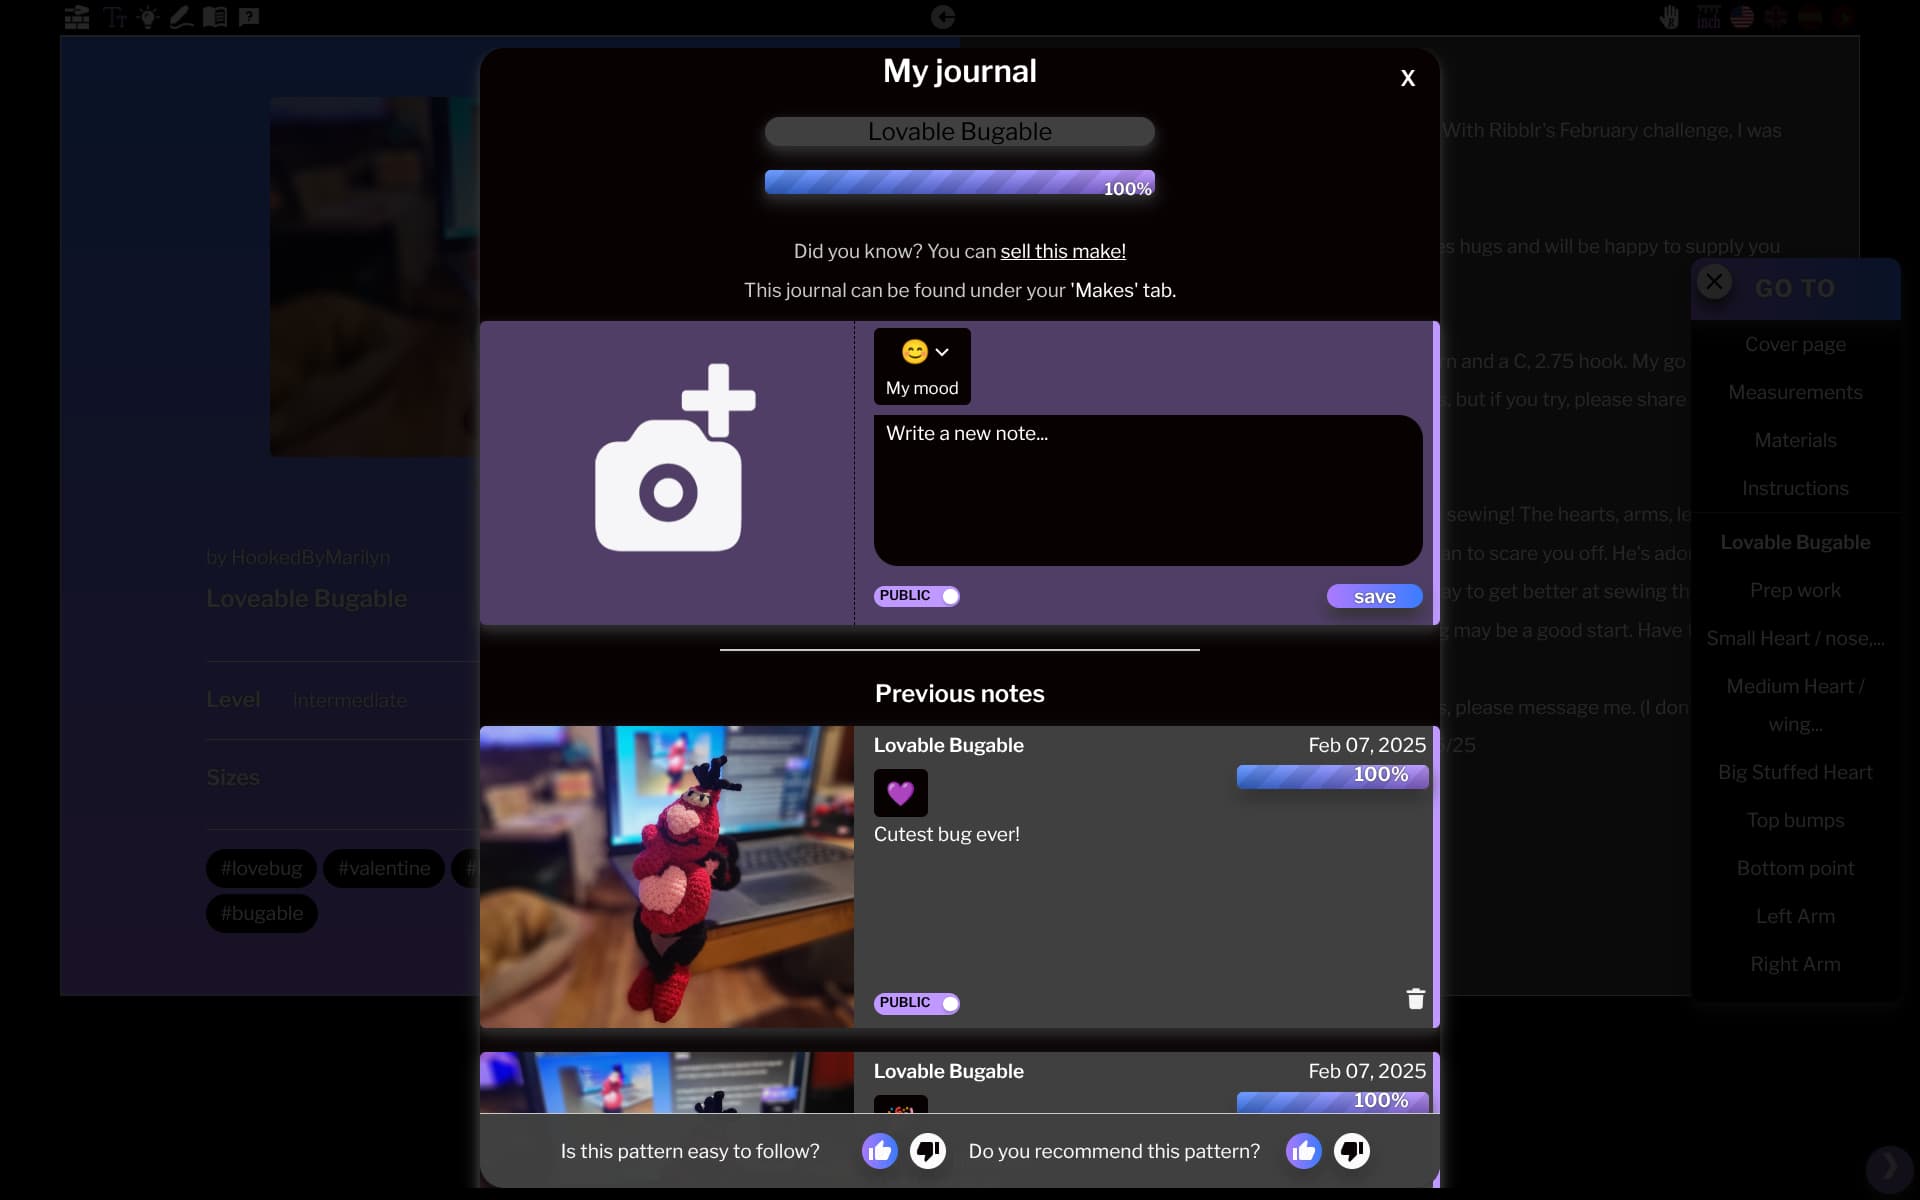Jump to Left Arm section
The image size is (1920, 1200).
1795,916
